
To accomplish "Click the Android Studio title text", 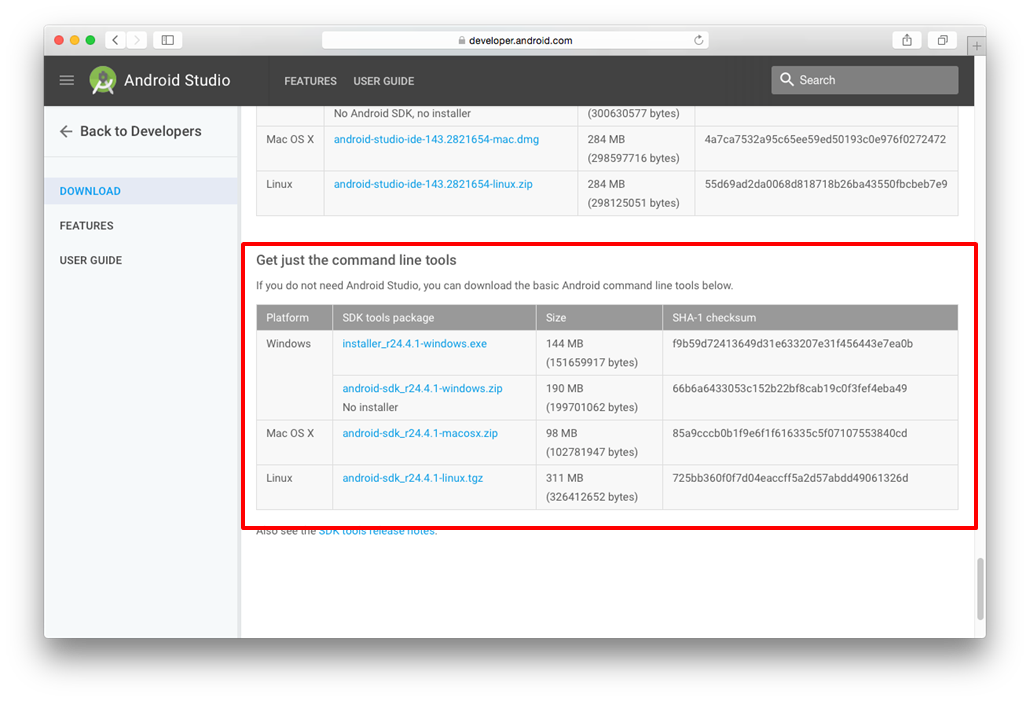I will (x=177, y=80).
